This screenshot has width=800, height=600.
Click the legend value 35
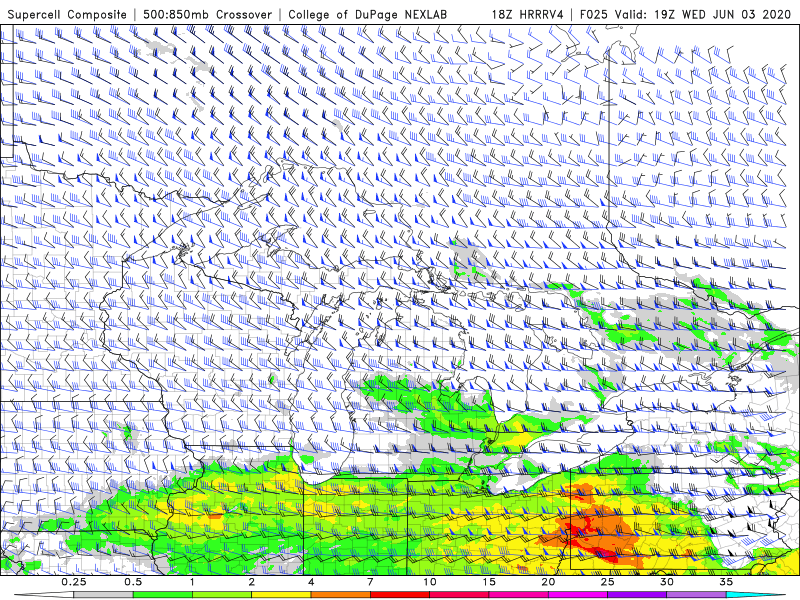[726, 582]
